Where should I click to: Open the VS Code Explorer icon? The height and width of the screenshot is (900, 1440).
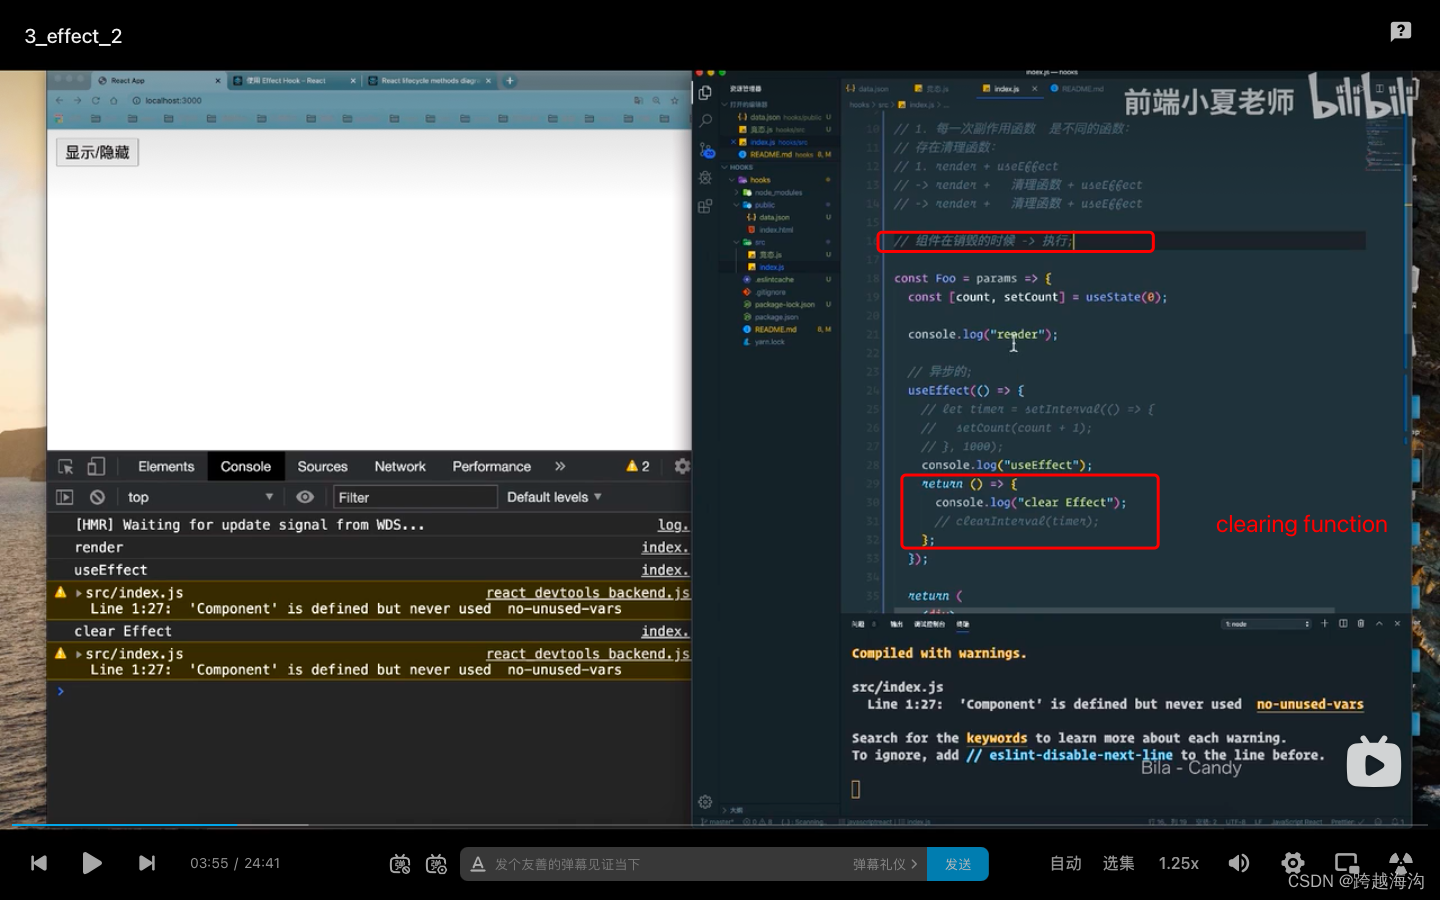click(705, 93)
